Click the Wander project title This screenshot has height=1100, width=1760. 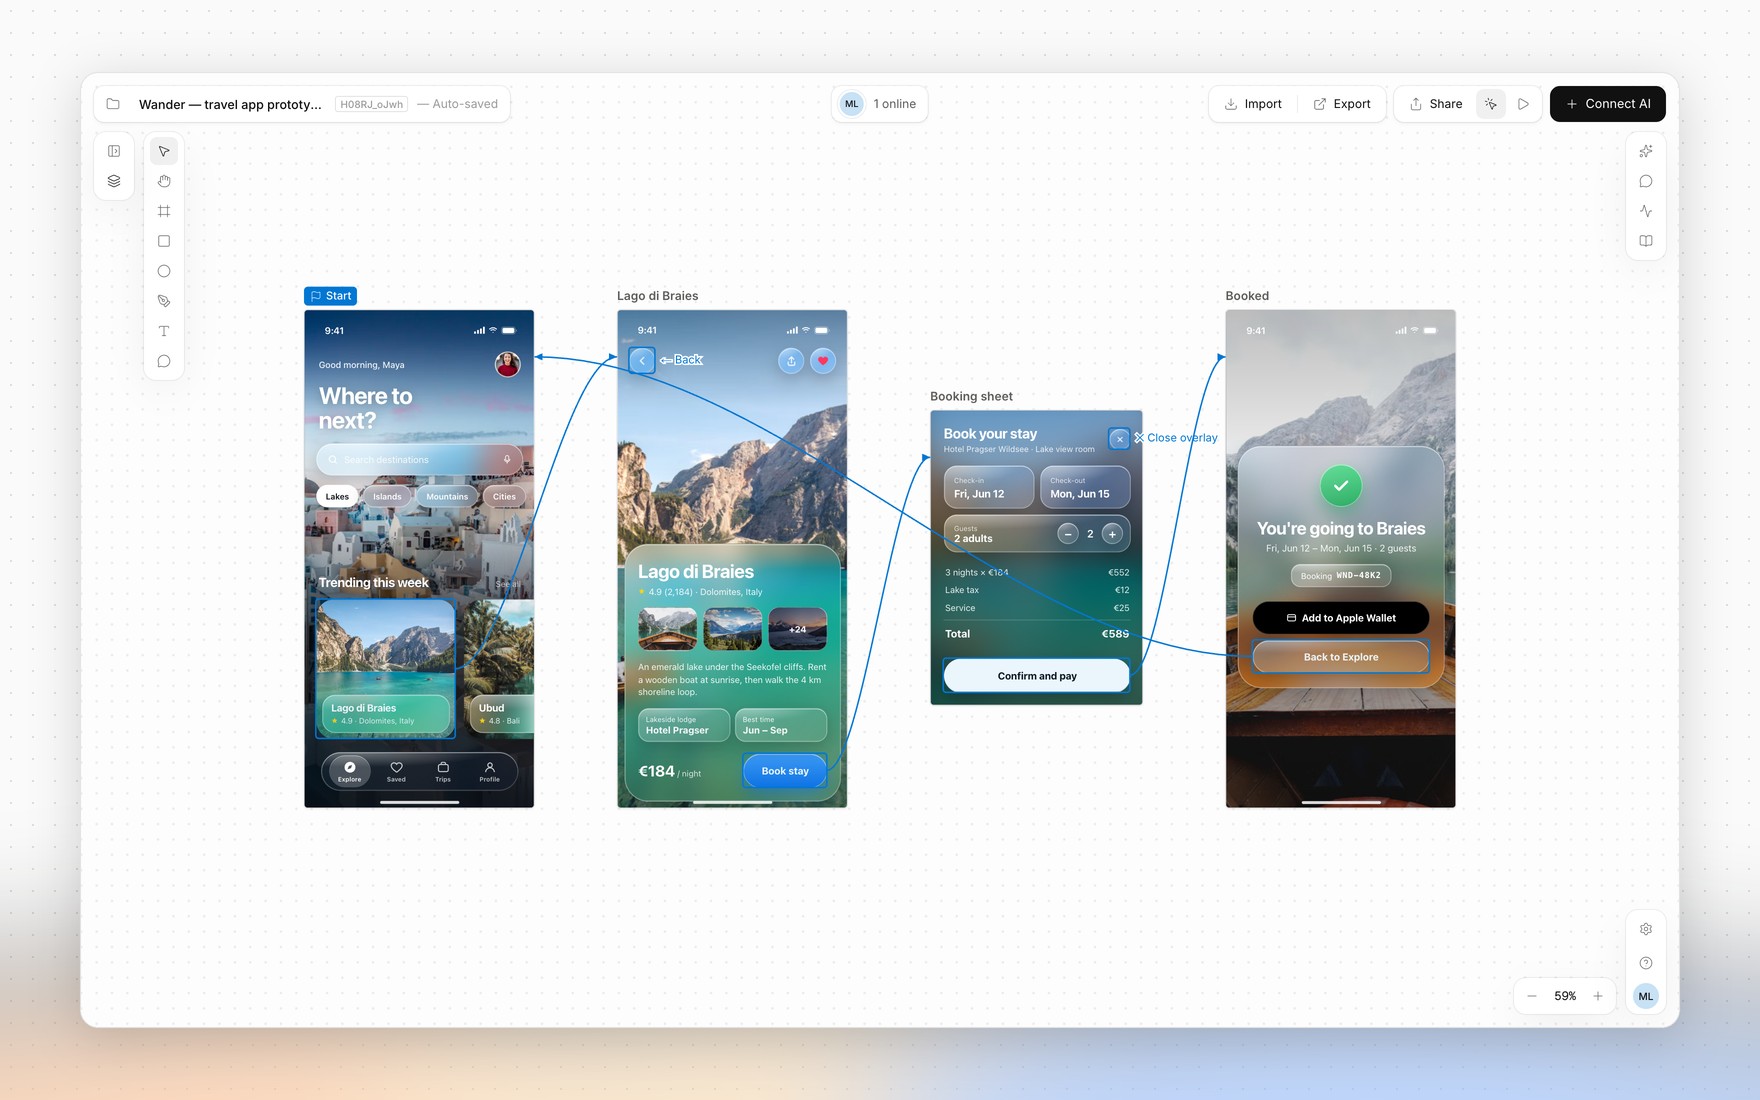pyautogui.click(x=230, y=104)
